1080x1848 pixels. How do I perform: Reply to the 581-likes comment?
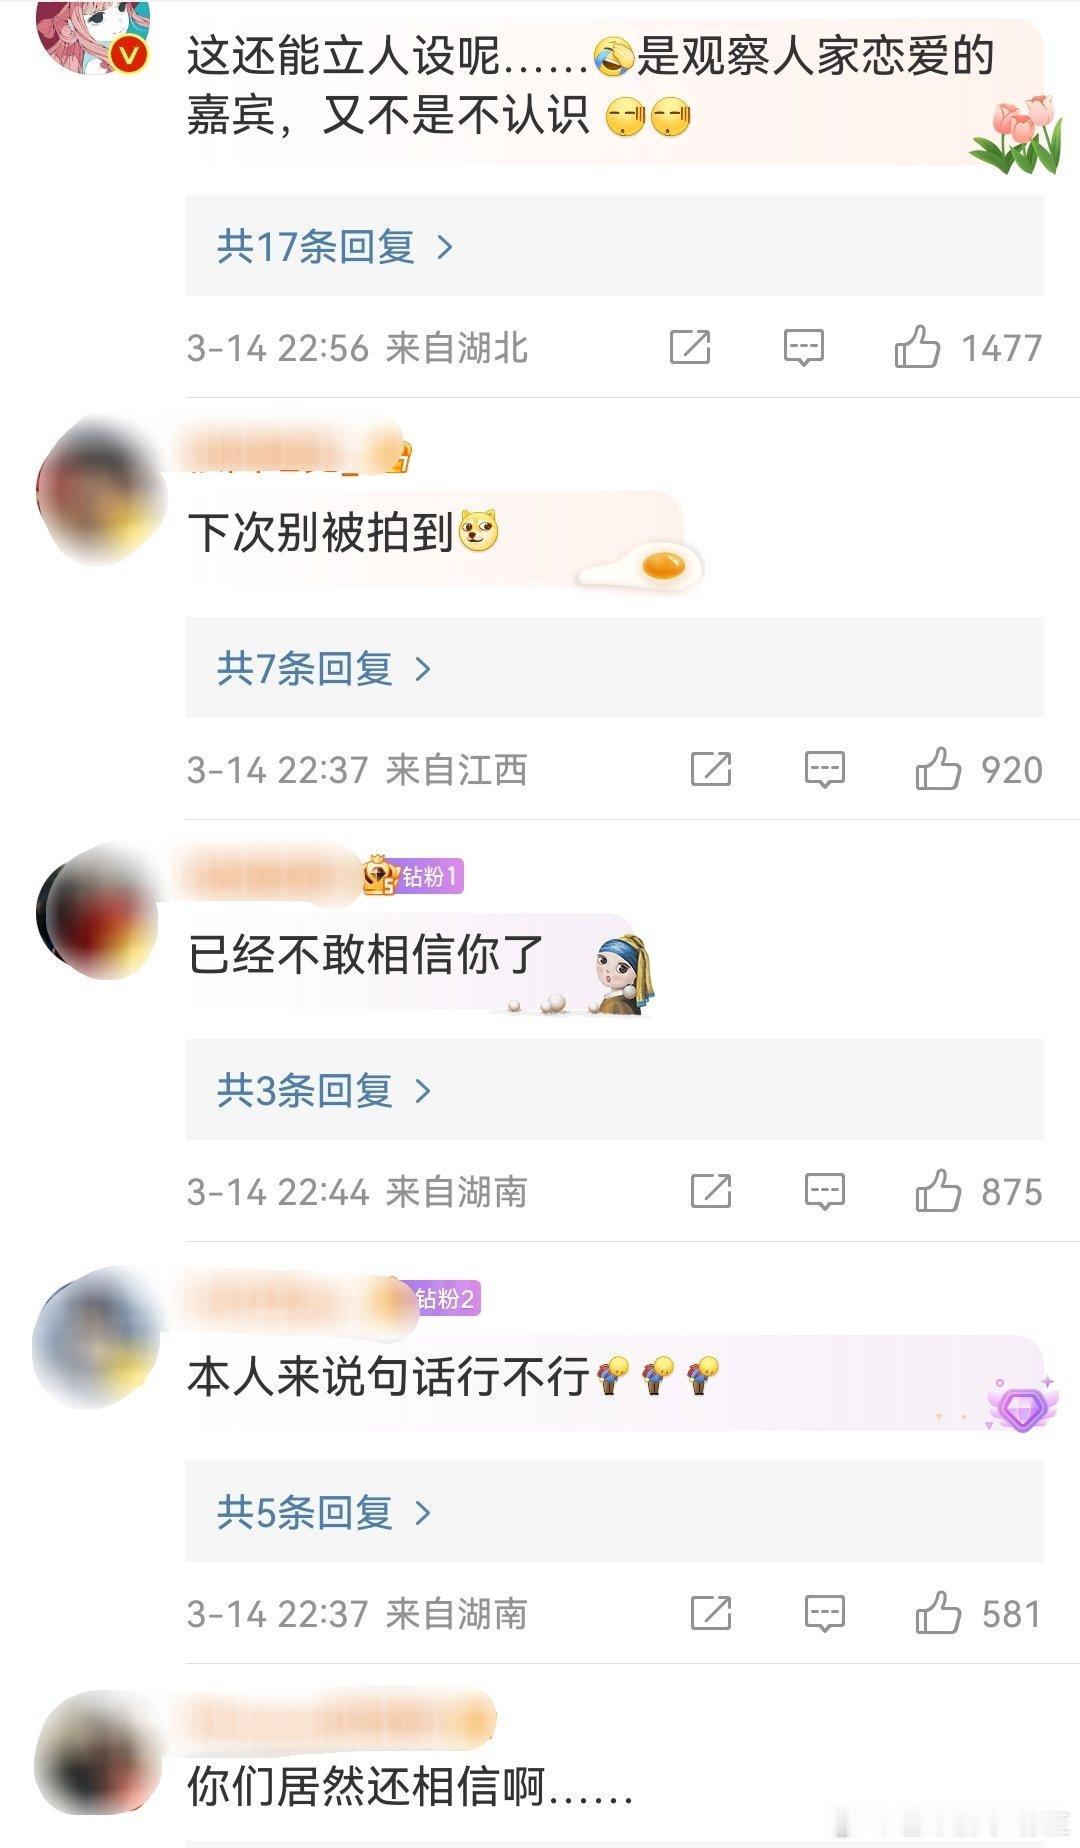(825, 1614)
